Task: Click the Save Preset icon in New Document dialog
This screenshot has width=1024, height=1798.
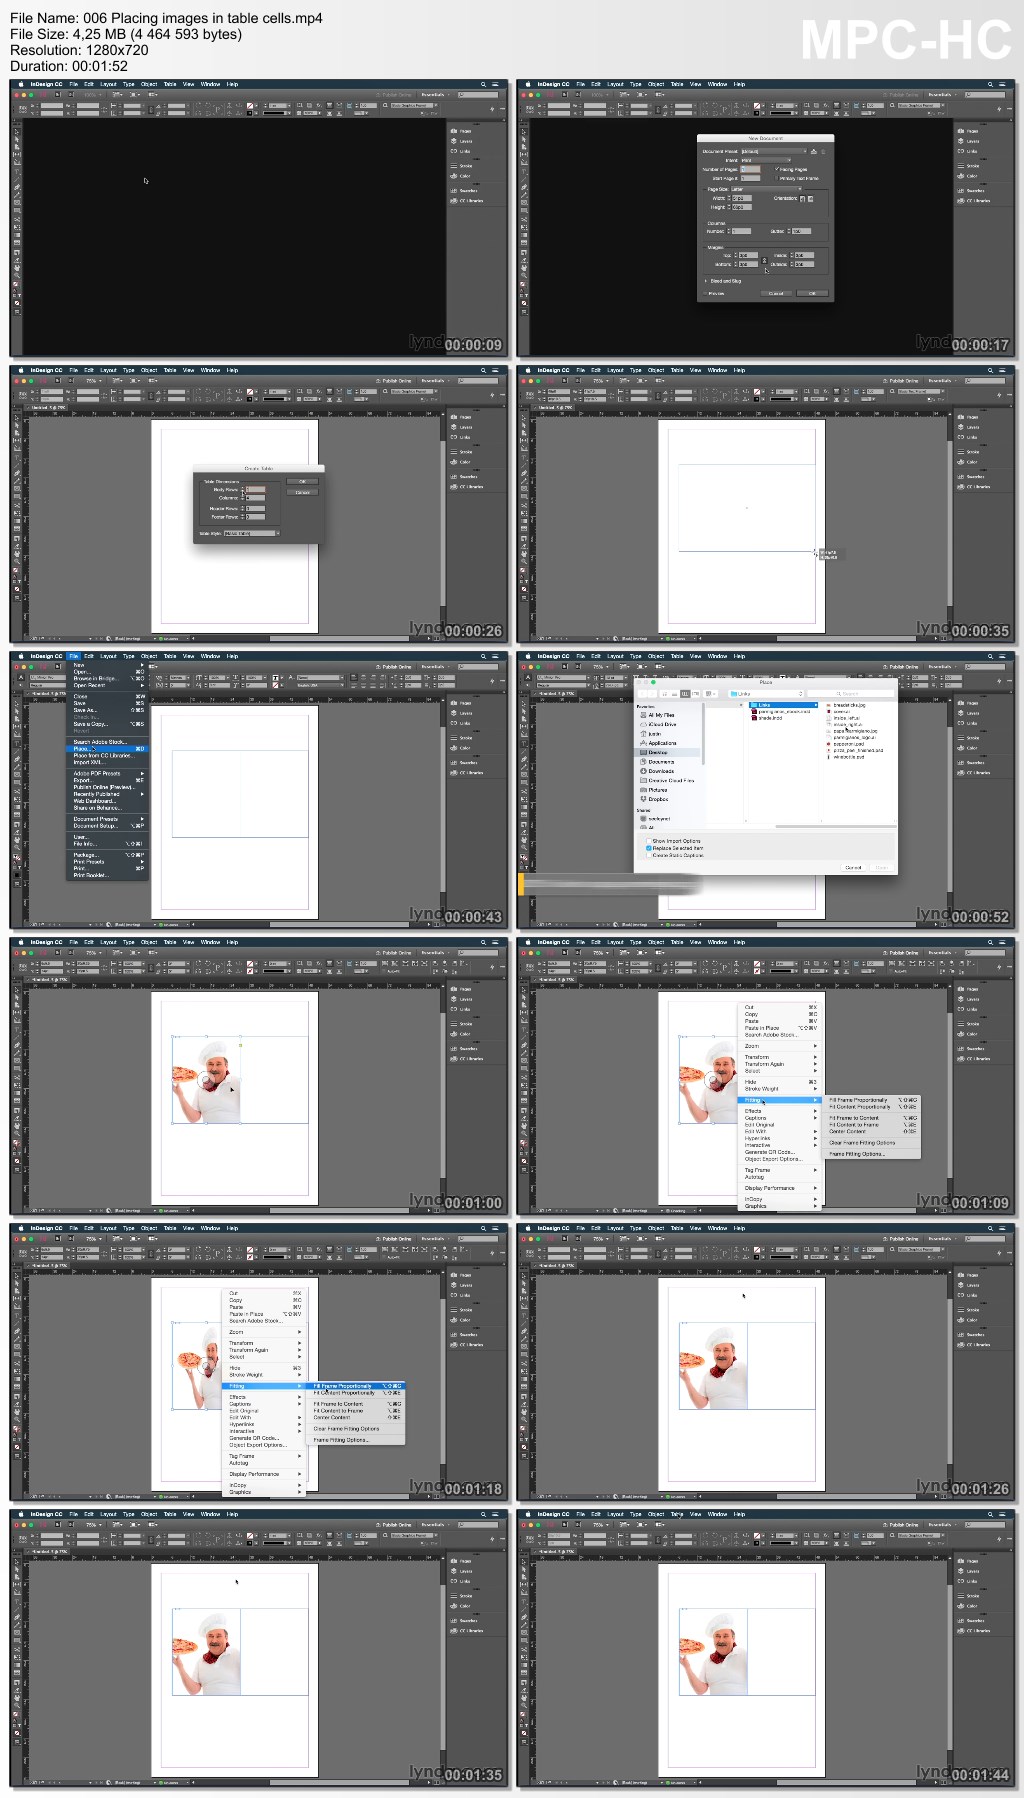Action: pos(814,152)
